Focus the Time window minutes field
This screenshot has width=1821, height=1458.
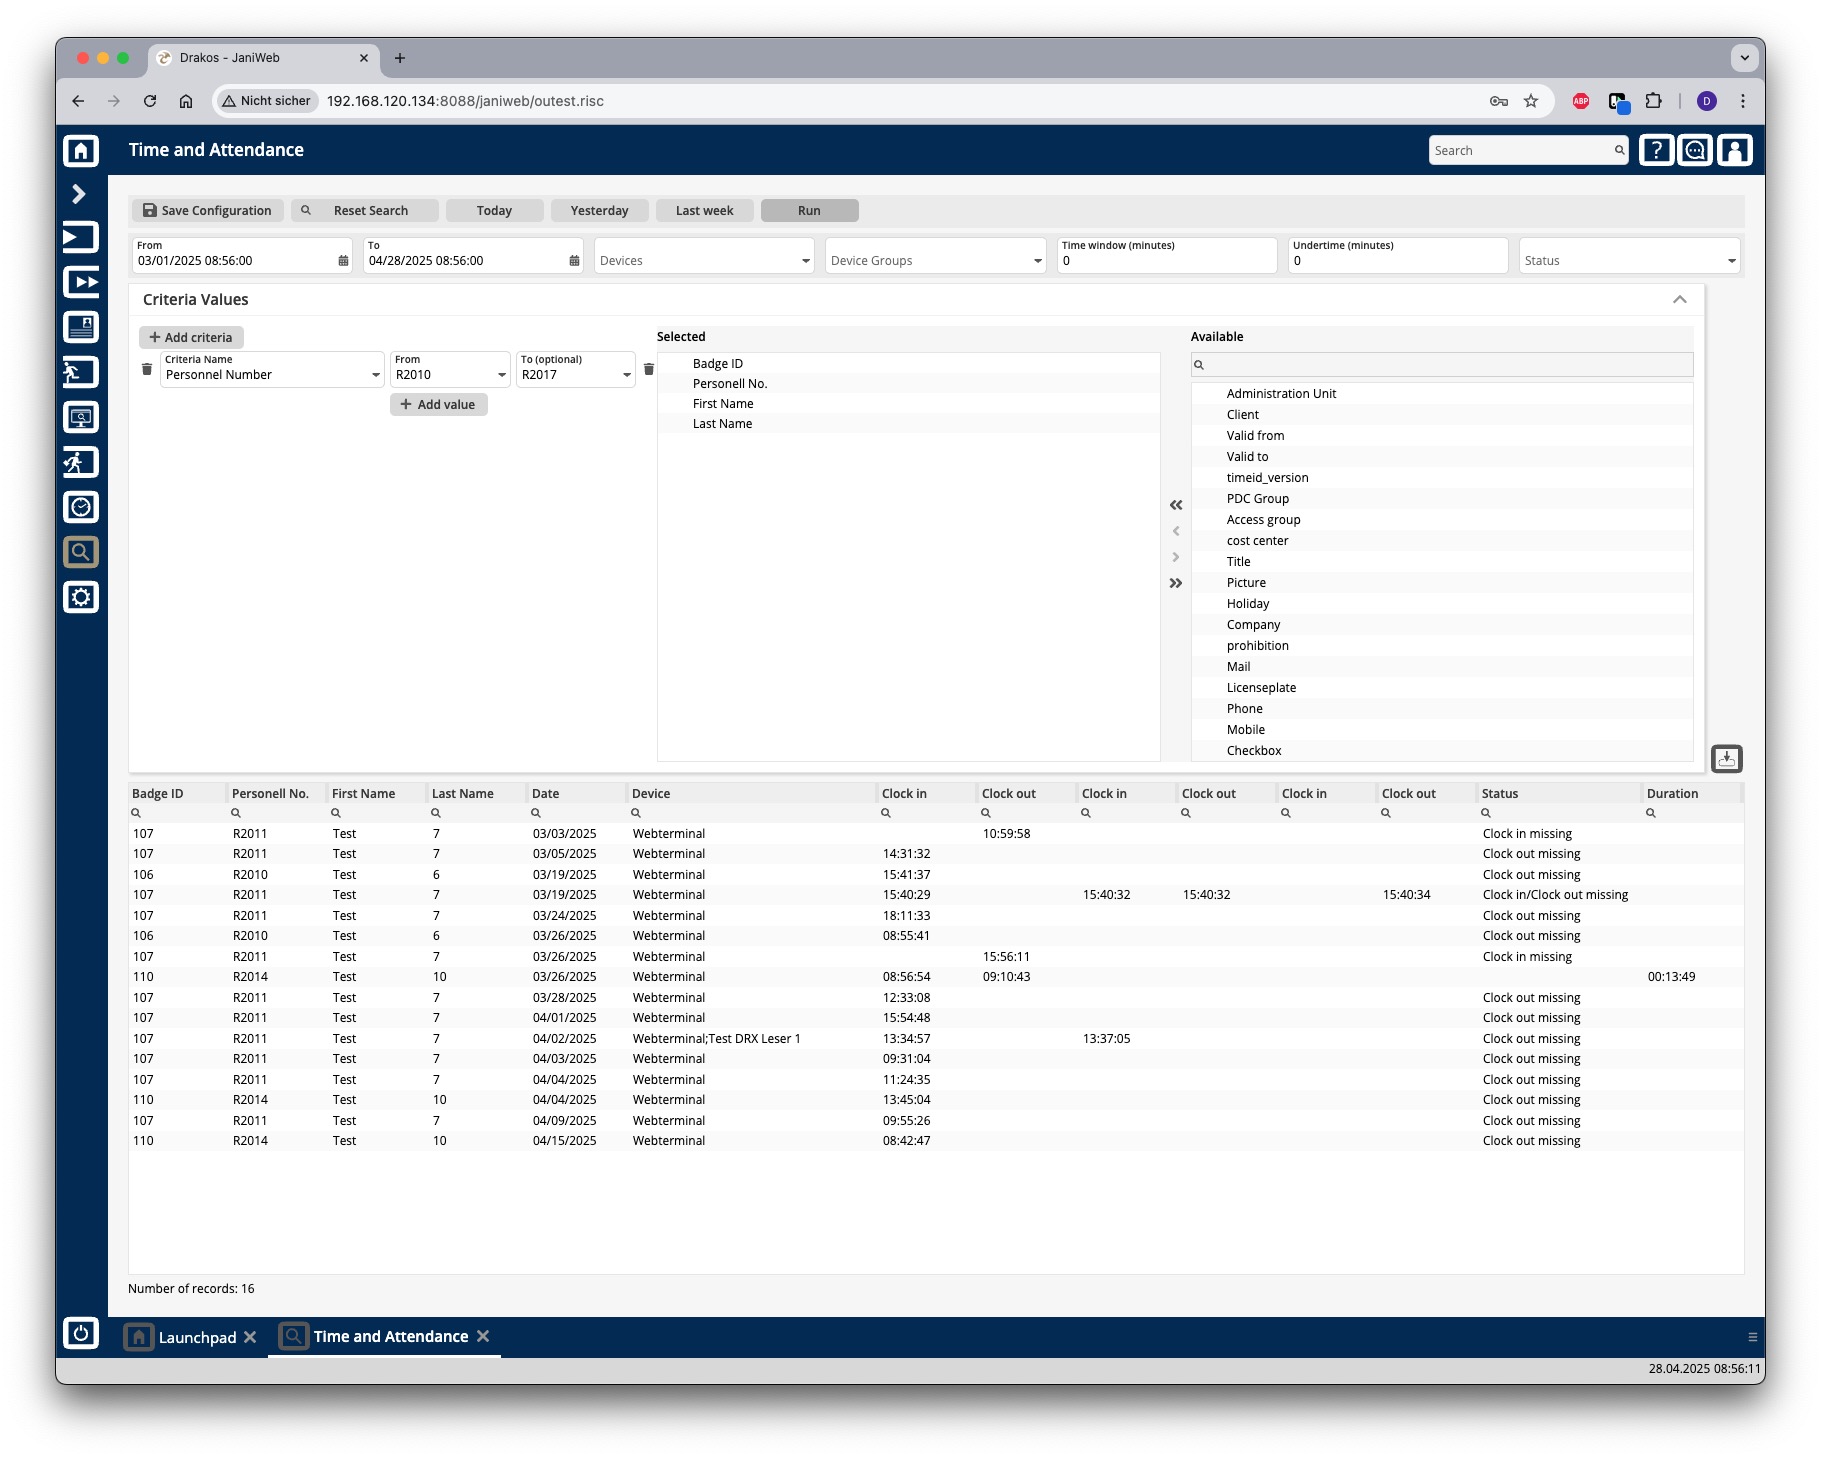coord(1166,256)
